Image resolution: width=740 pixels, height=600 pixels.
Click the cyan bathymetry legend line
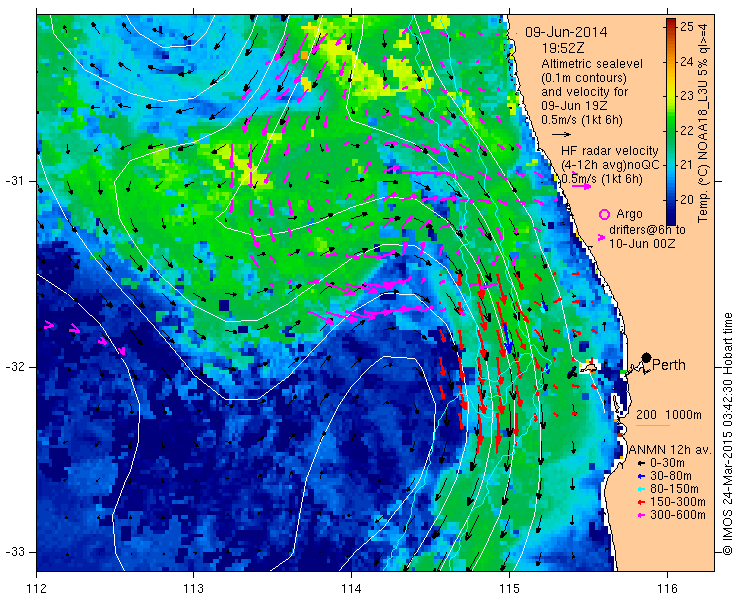tap(653, 426)
